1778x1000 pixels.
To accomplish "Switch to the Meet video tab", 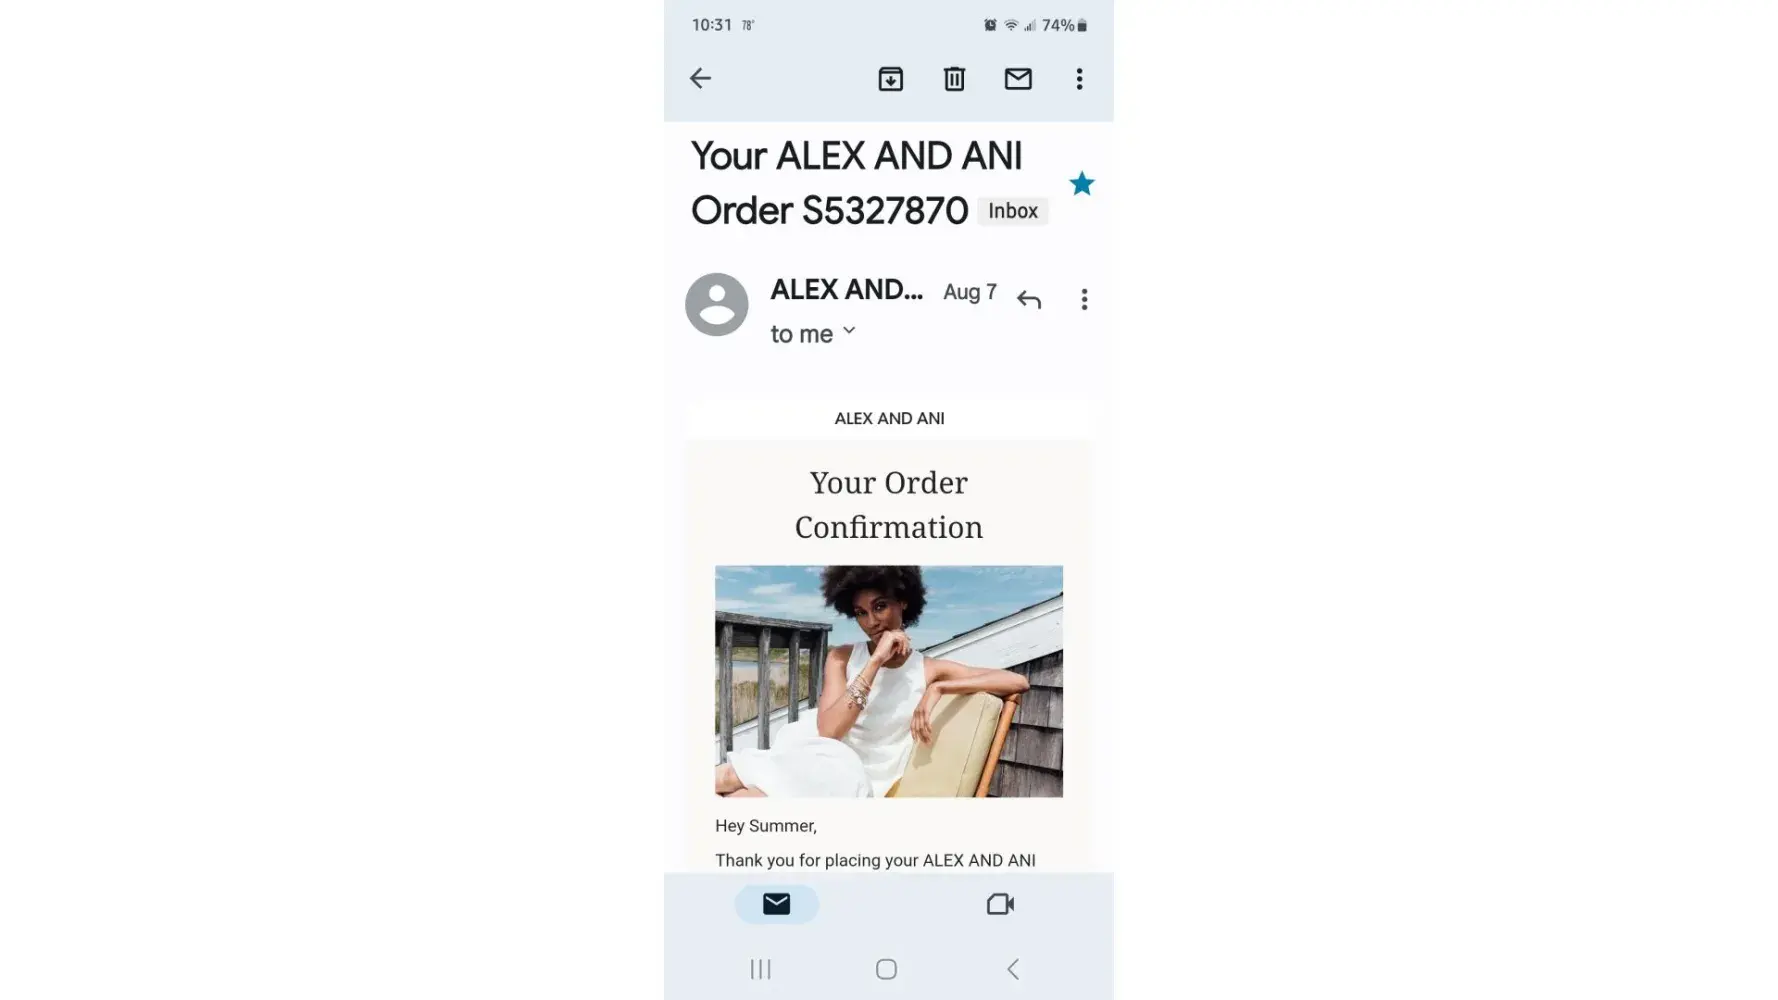I will click(x=1000, y=904).
